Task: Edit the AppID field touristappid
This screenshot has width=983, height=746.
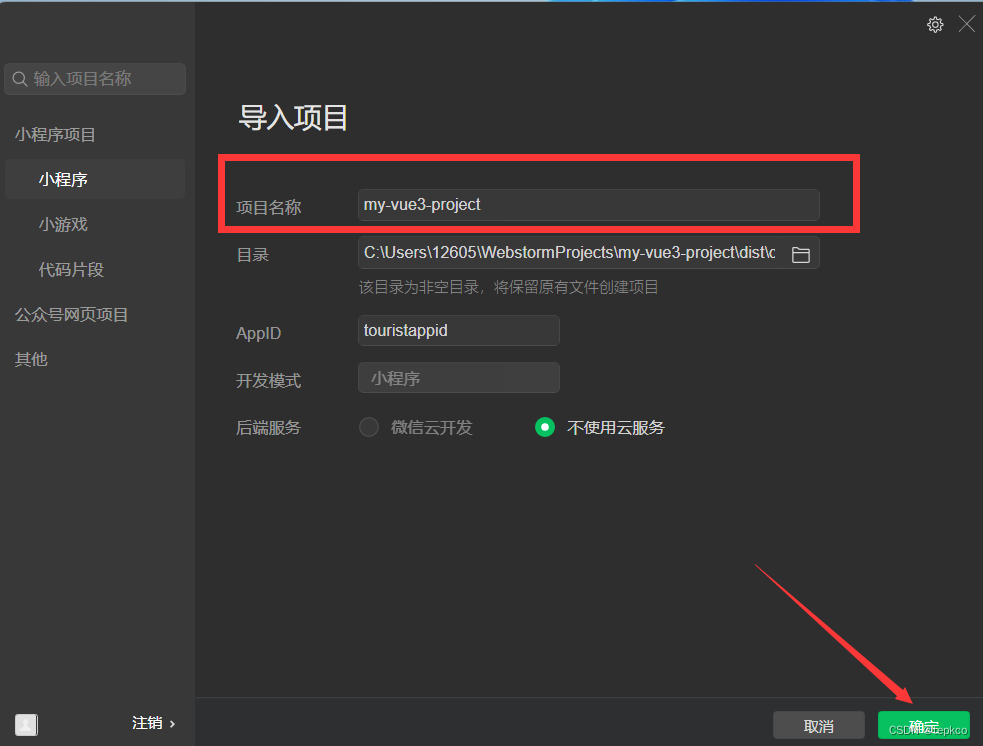Action: [459, 330]
